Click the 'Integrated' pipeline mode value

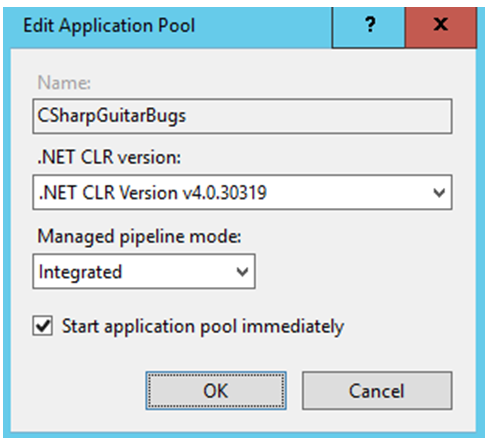coord(80,272)
